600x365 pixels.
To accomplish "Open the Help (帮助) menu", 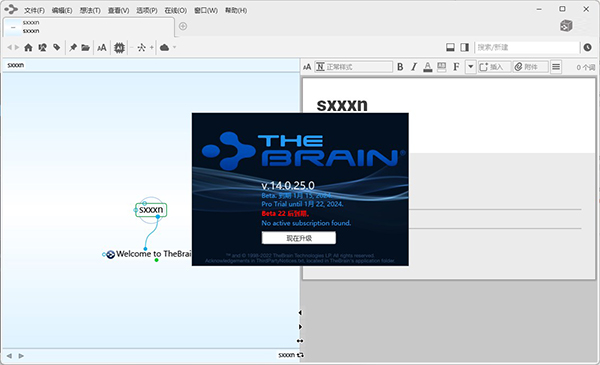I will point(236,10).
